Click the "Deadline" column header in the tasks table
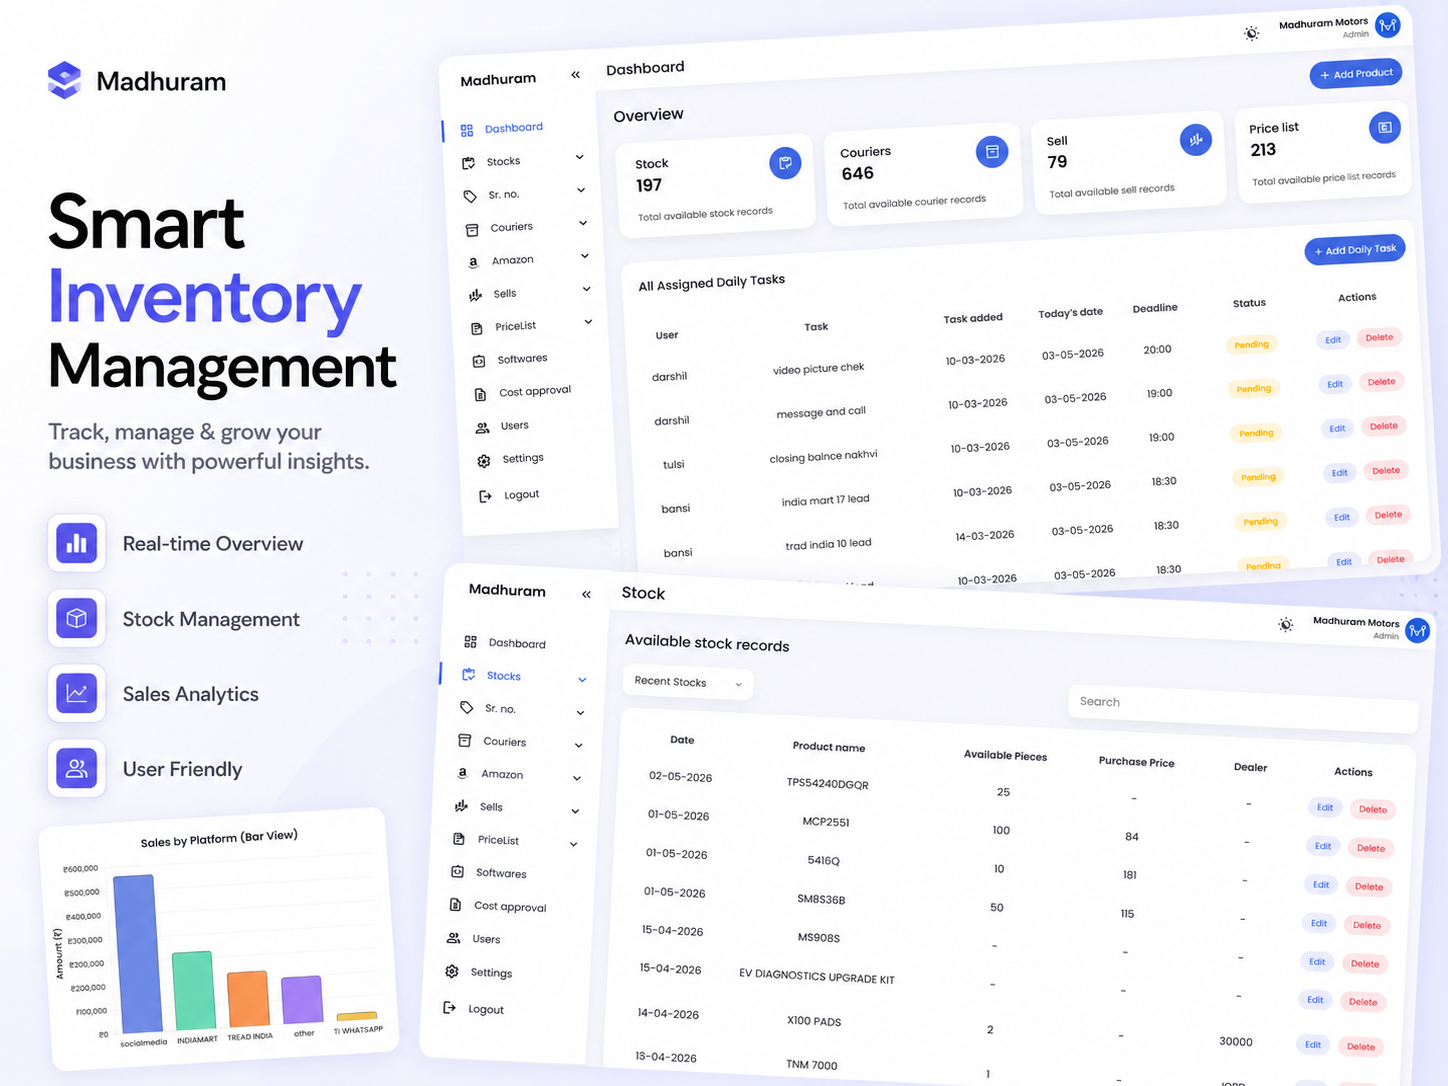Image resolution: width=1448 pixels, height=1086 pixels. [1155, 308]
